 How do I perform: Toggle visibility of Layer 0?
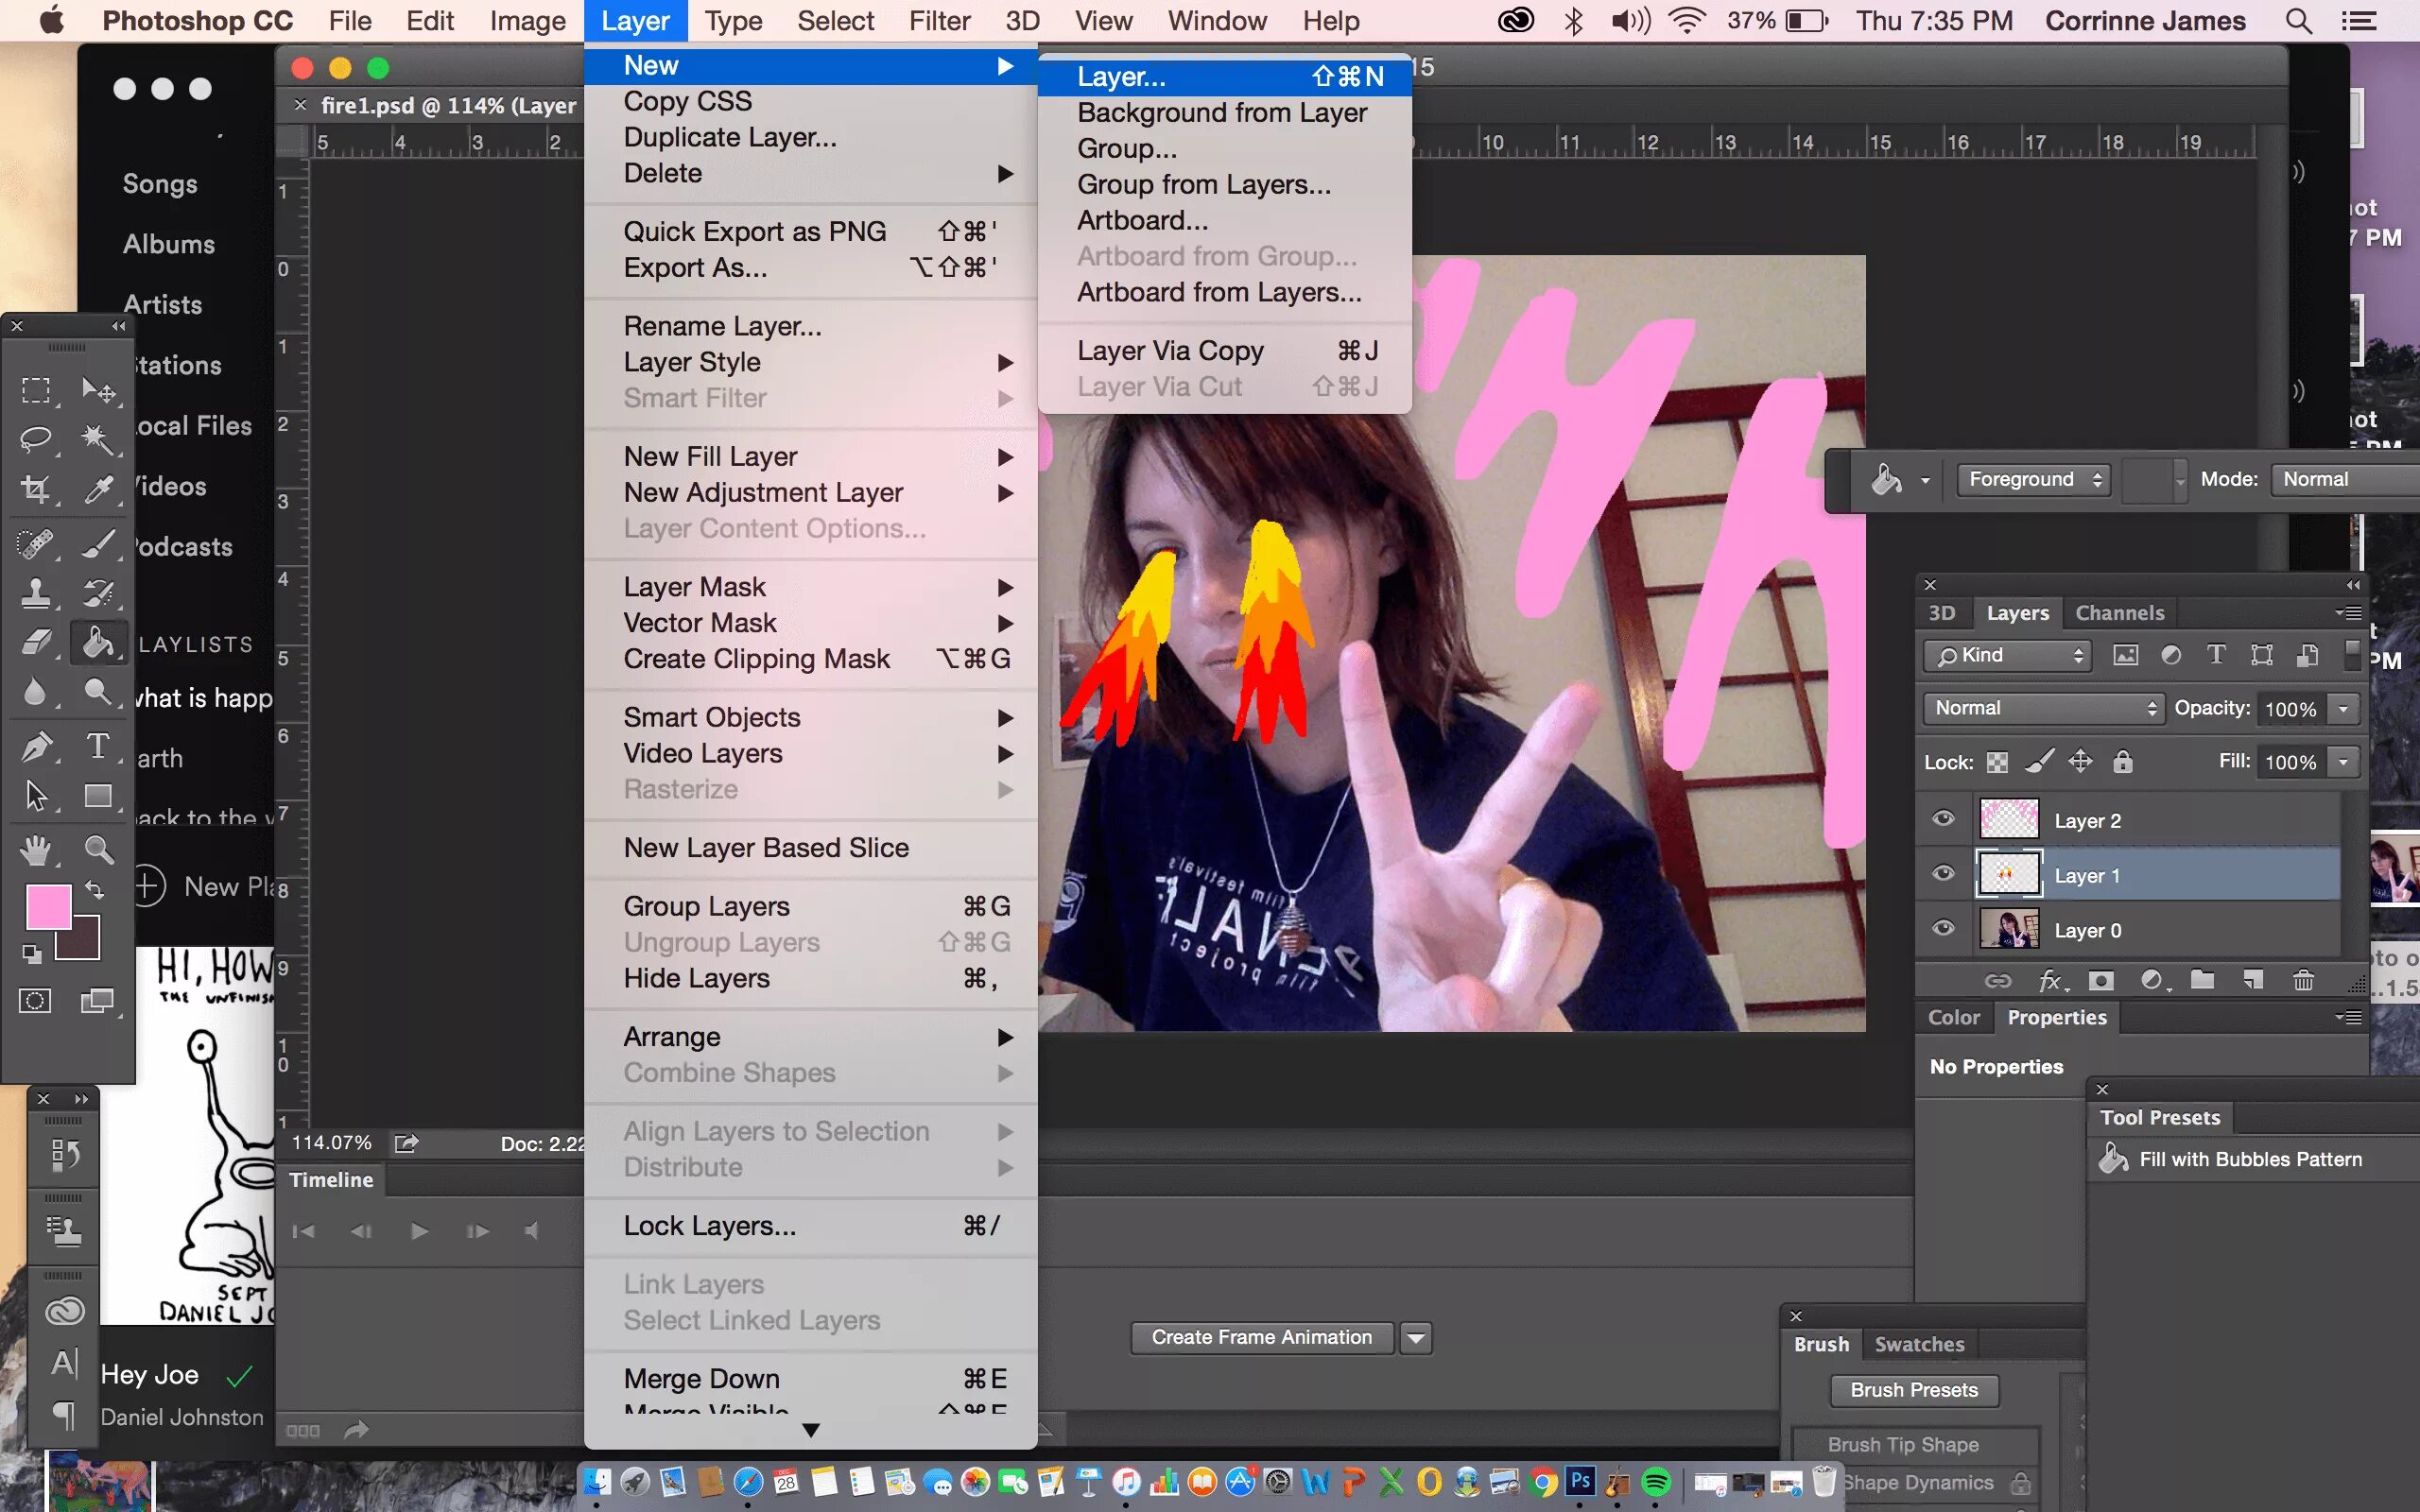click(1943, 928)
